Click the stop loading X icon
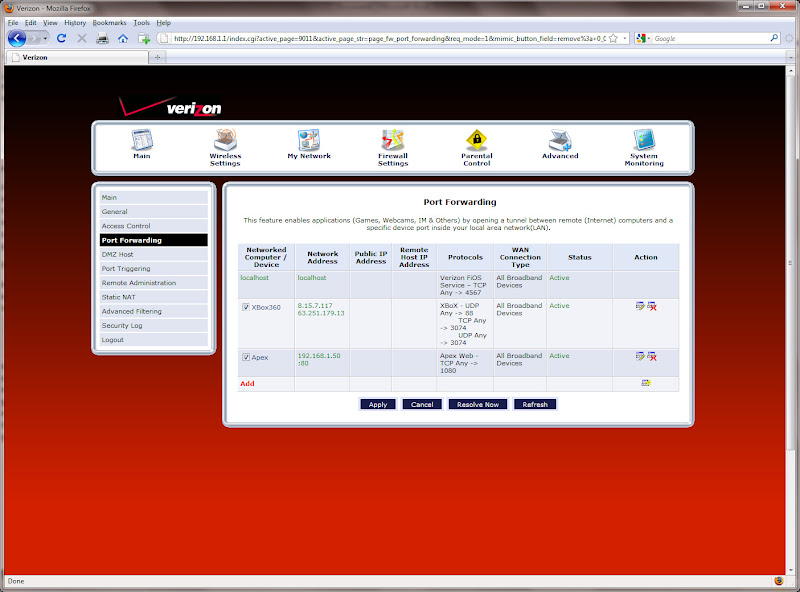This screenshot has width=800, height=592. click(82, 38)
